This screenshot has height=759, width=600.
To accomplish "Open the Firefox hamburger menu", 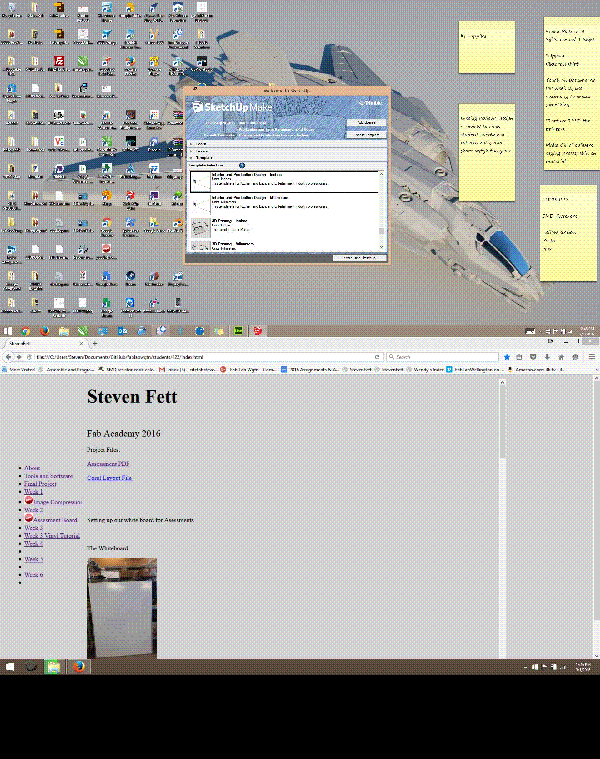I will pos(591,357).
